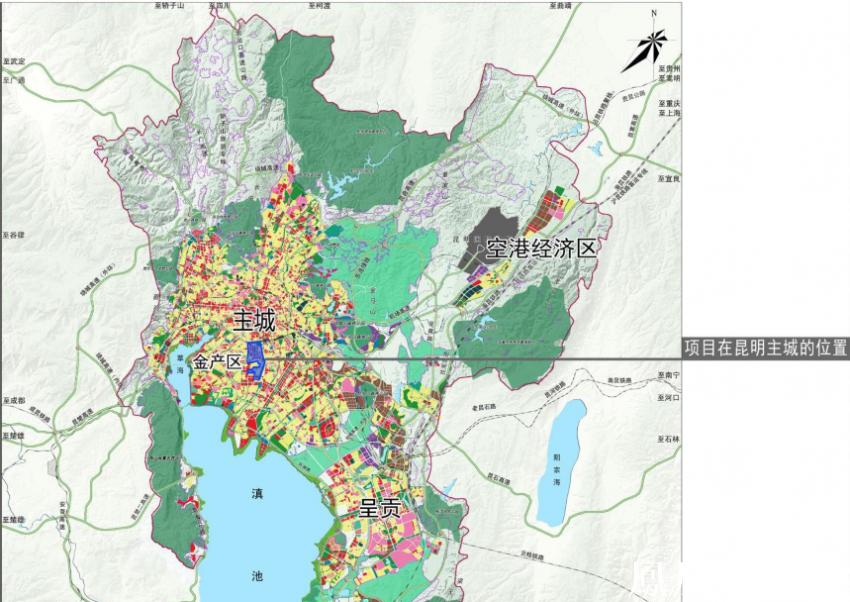Click the 主城 label

[254, 320]
